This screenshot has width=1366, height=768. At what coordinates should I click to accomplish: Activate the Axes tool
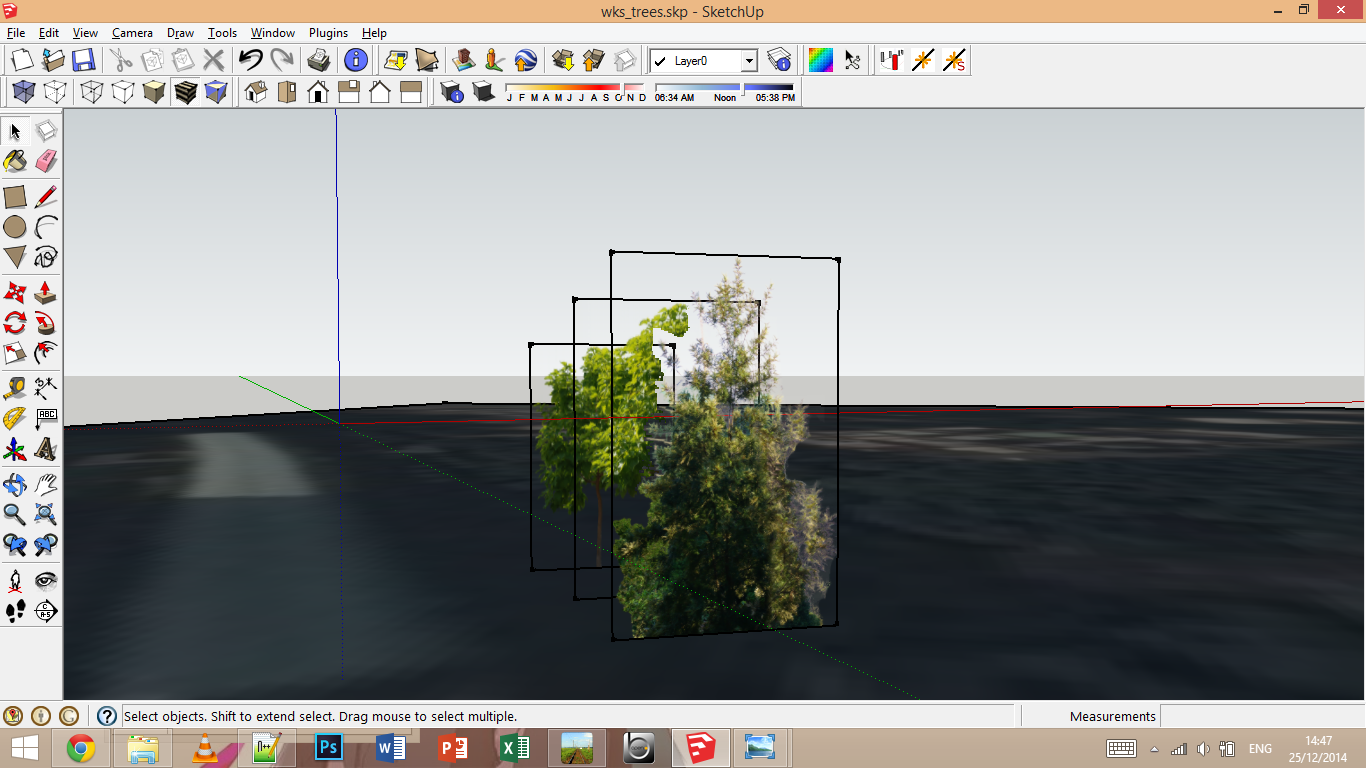coord(15,450)
